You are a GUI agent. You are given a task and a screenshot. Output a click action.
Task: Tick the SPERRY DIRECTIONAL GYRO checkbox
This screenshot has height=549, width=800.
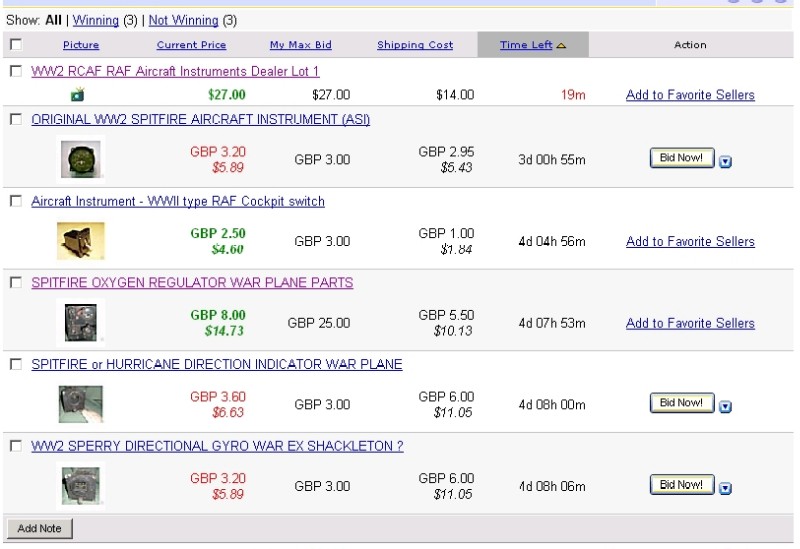[x=16, y=445]
